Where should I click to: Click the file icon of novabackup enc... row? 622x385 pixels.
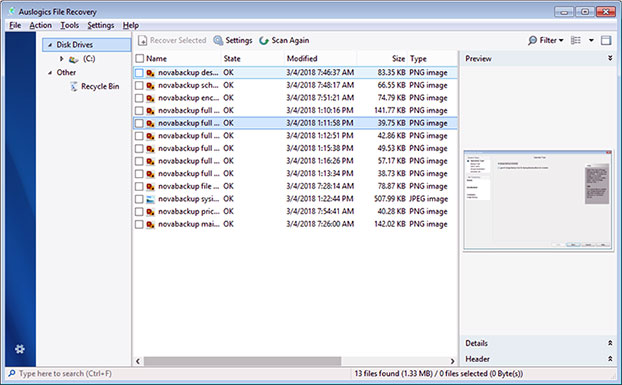(x=150, y=98)
